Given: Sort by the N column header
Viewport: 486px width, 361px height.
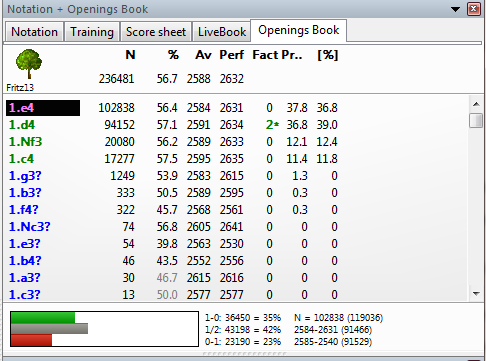Looking at the screenshot, I should 130,55.
